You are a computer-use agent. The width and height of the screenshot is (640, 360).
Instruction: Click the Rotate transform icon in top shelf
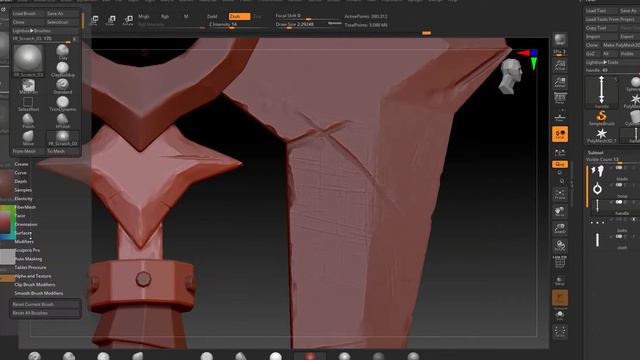pos(128,20)
